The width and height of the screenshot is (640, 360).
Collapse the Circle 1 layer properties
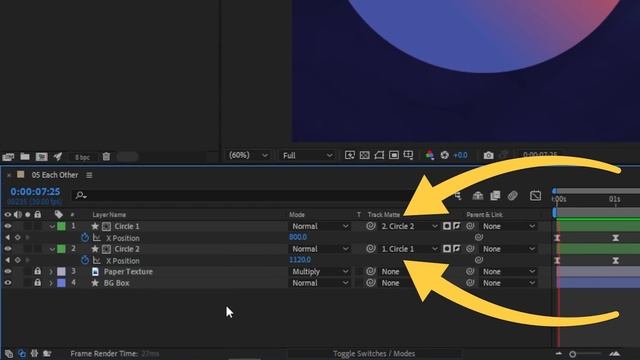(x=52, y=227)
